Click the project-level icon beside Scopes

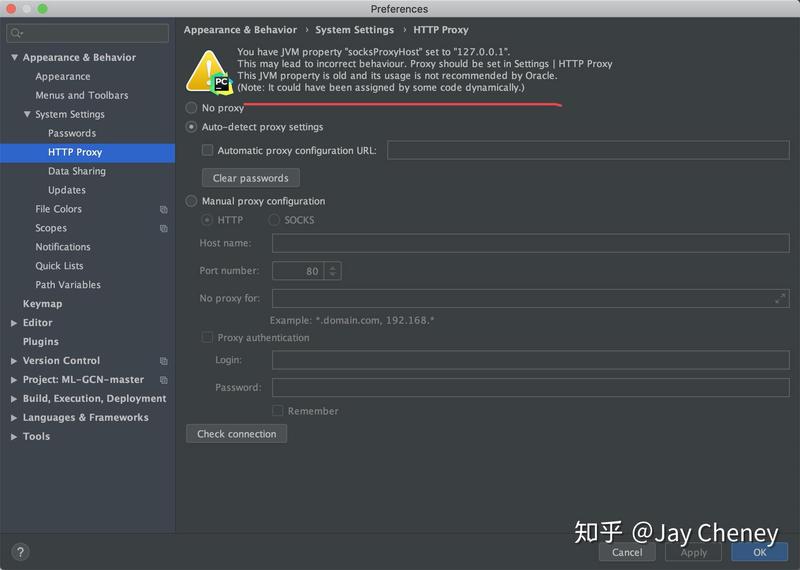164,228
